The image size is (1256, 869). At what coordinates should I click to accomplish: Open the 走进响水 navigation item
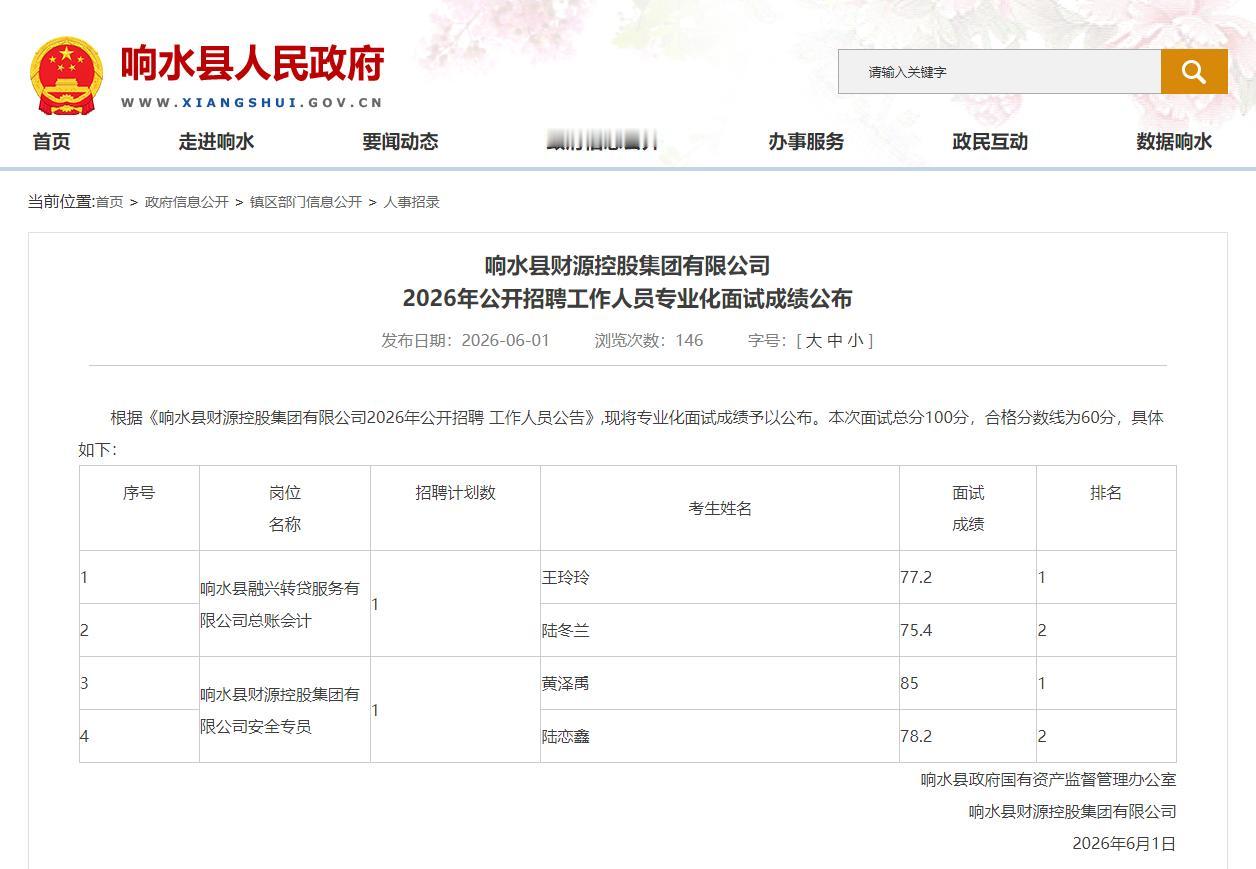tap(216, 142)
